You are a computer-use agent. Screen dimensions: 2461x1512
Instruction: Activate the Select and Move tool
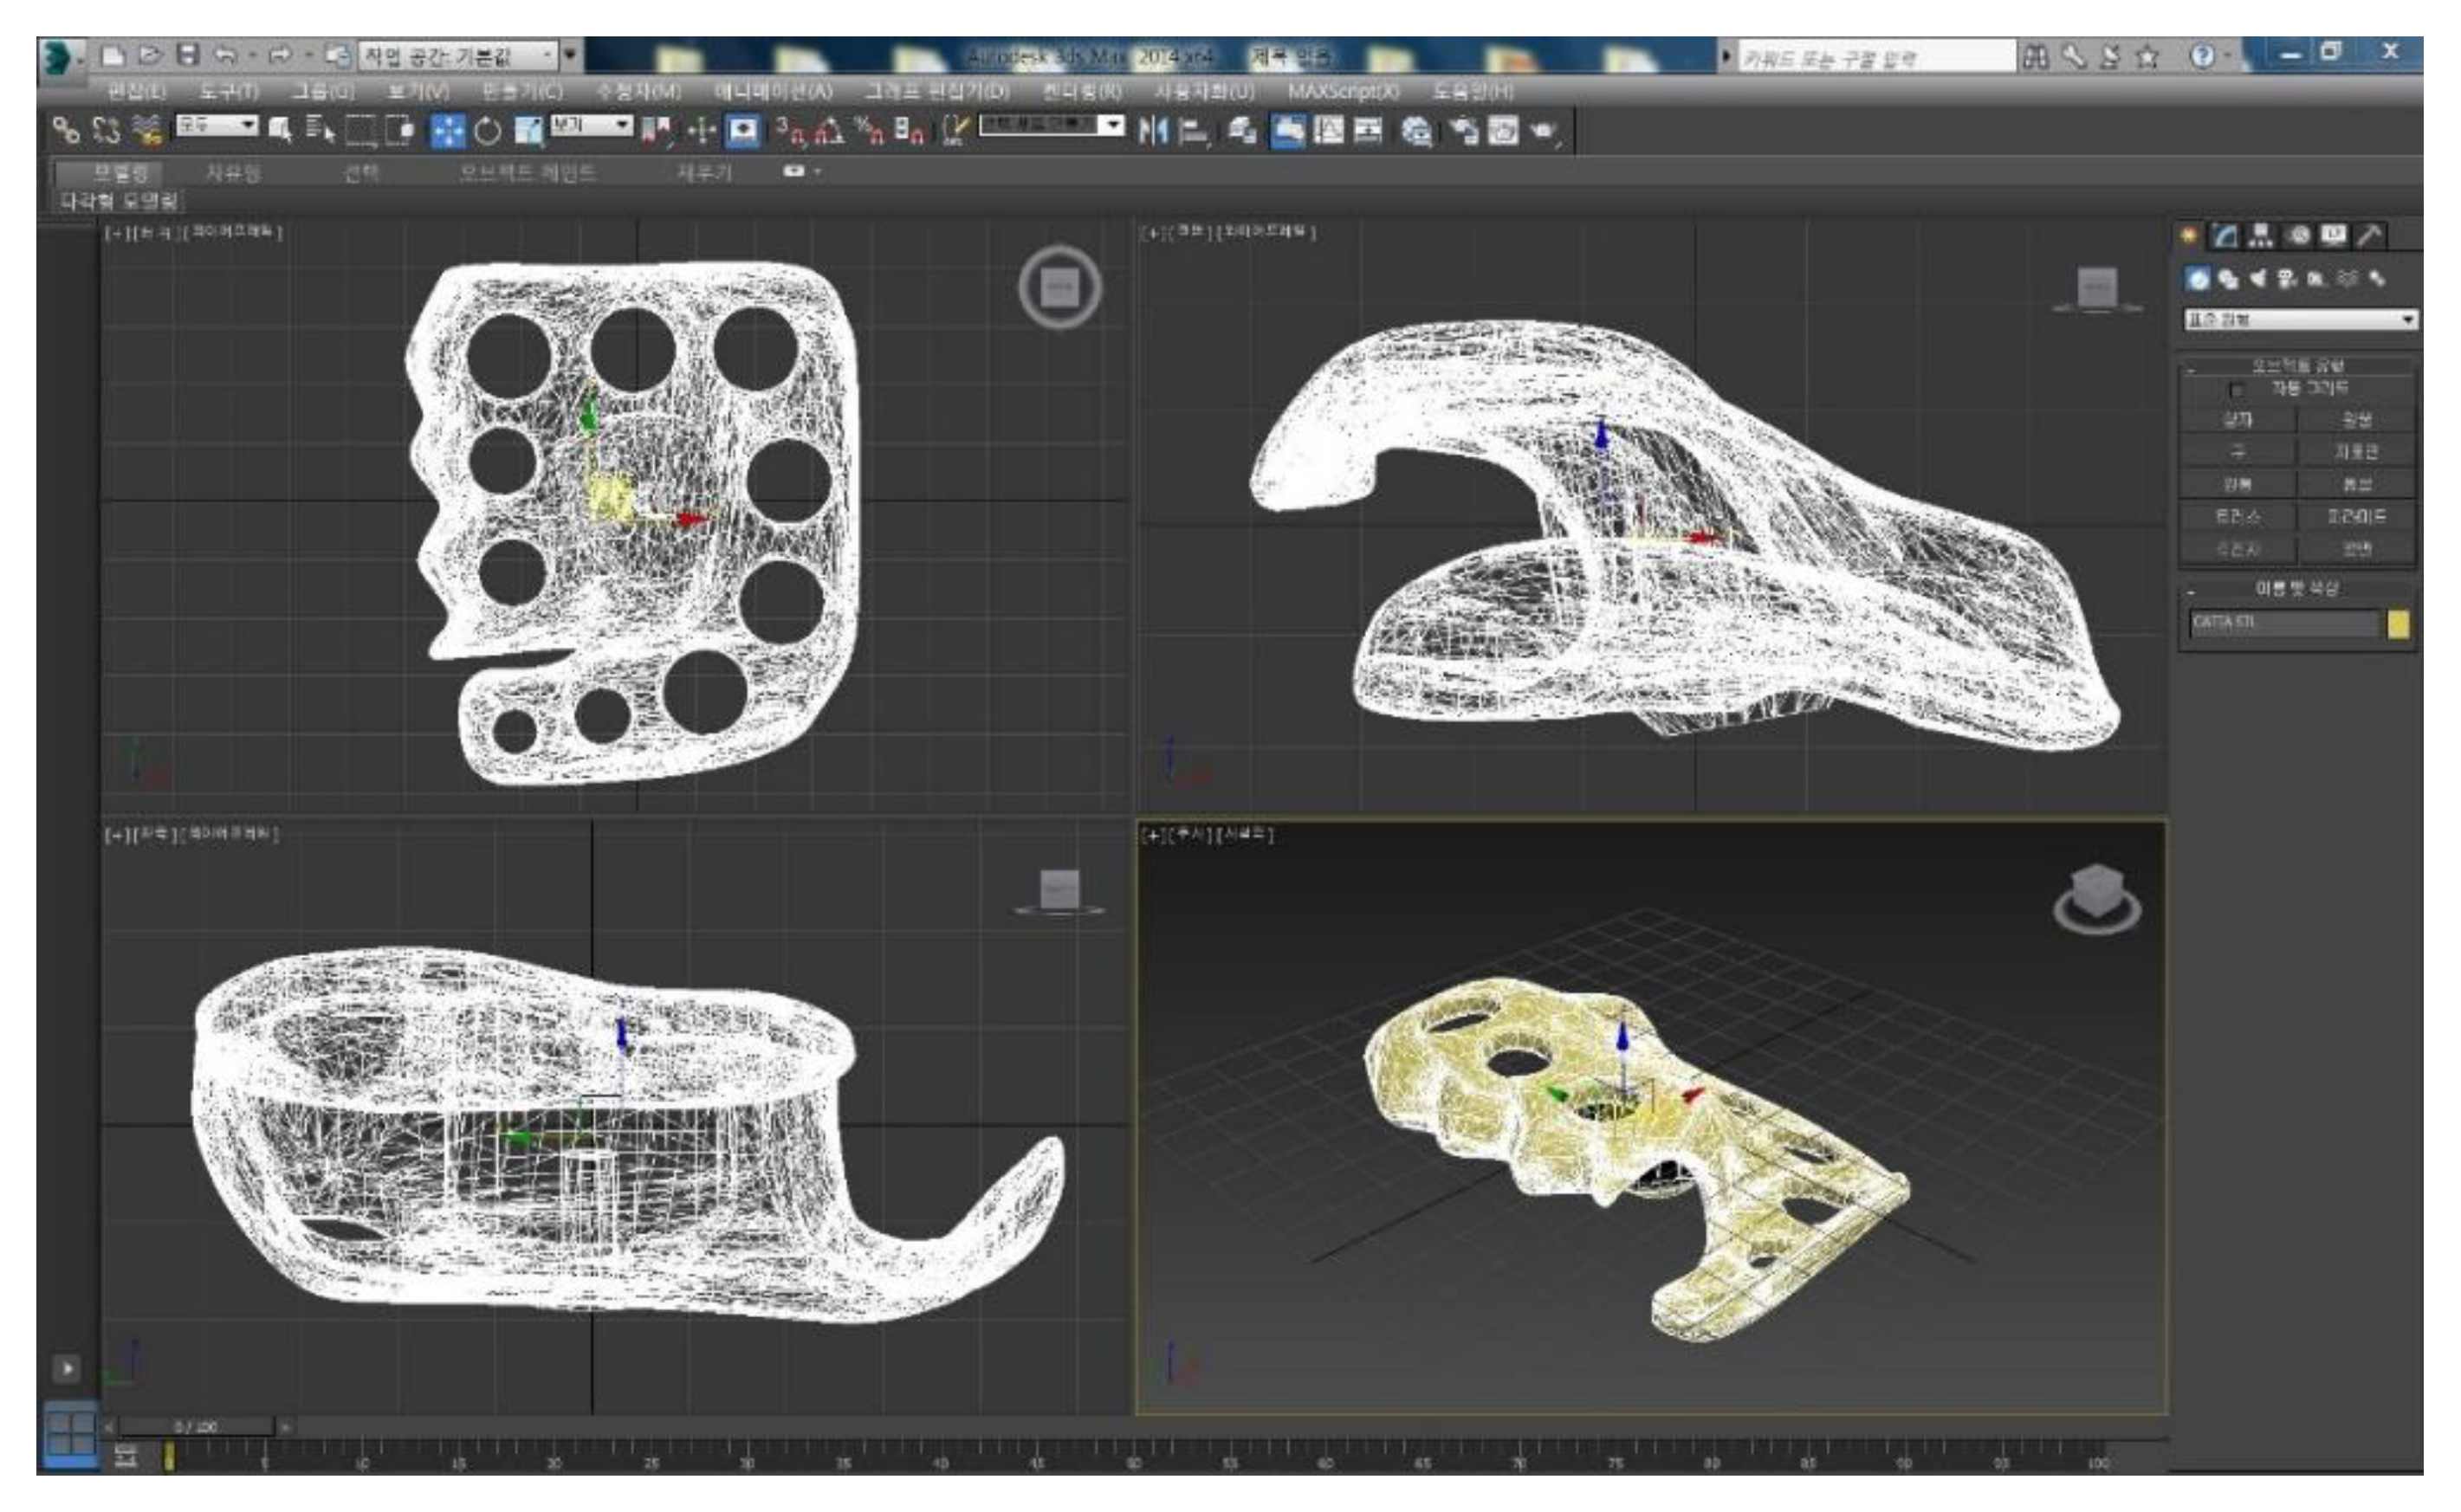click(447, 131)
